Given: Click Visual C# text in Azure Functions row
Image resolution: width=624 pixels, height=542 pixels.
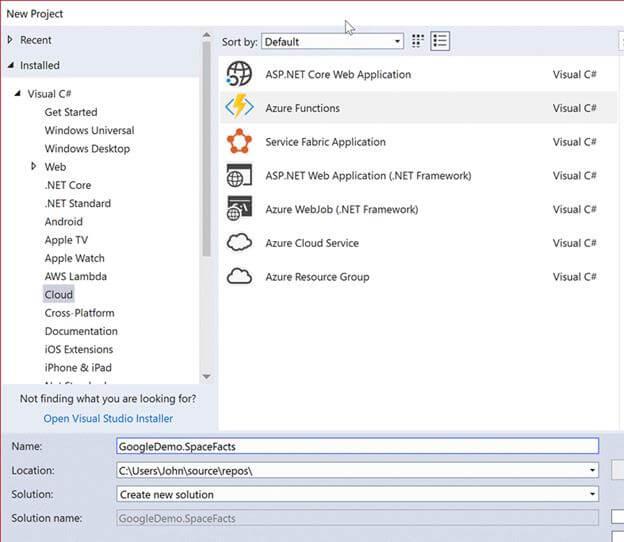Looking at the screenshot, I should (574, 108).
